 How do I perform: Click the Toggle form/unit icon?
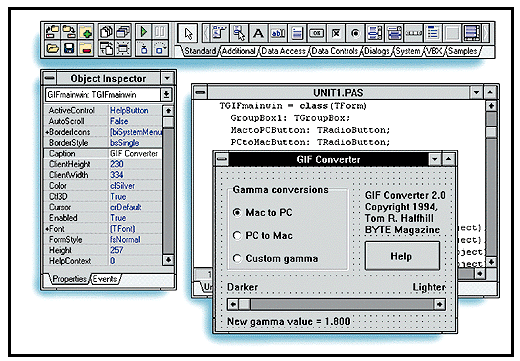pyautogui.click(x=107, y=48)
